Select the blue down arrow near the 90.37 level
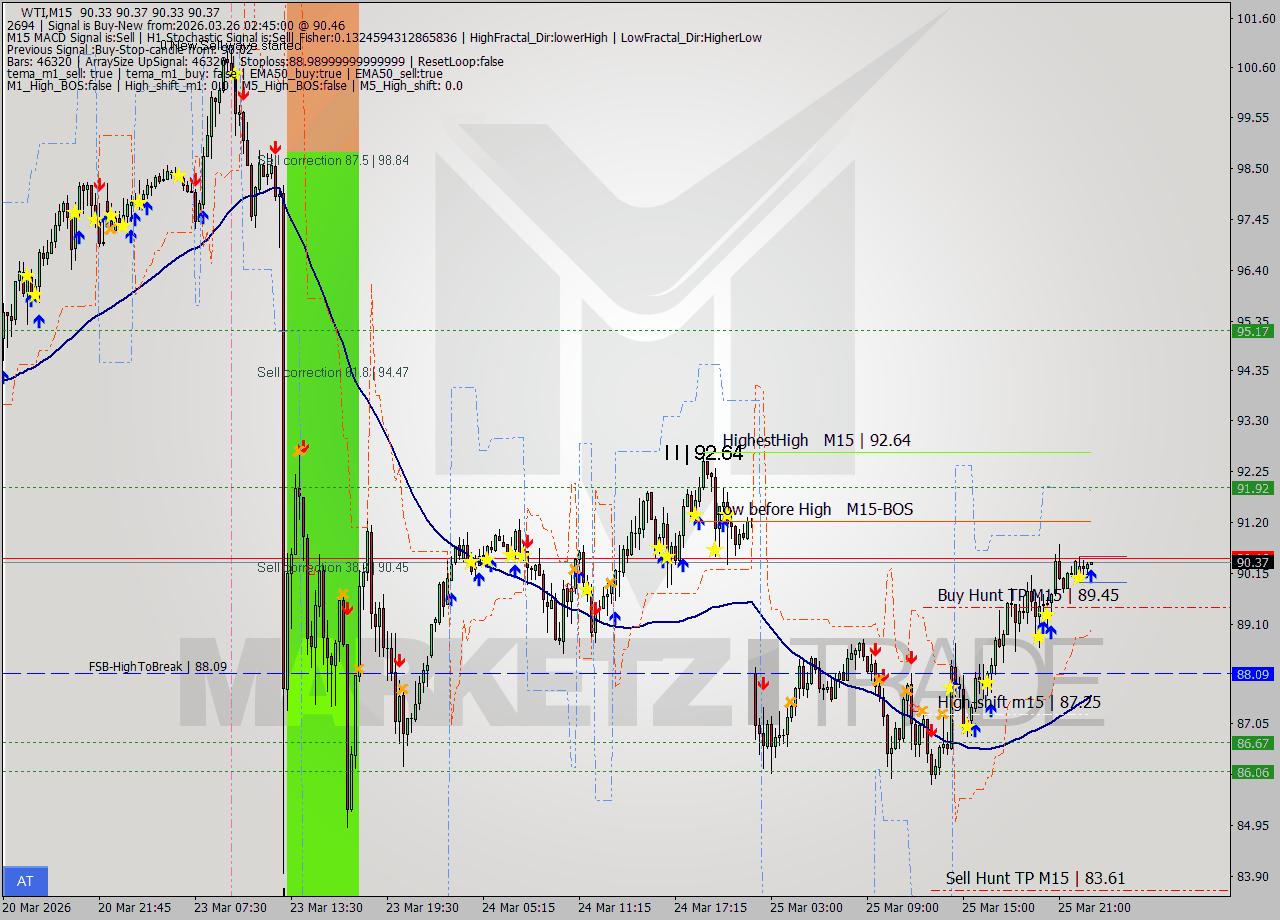The height and width of the screenshot is (920, 1280). click(1091, 576)
